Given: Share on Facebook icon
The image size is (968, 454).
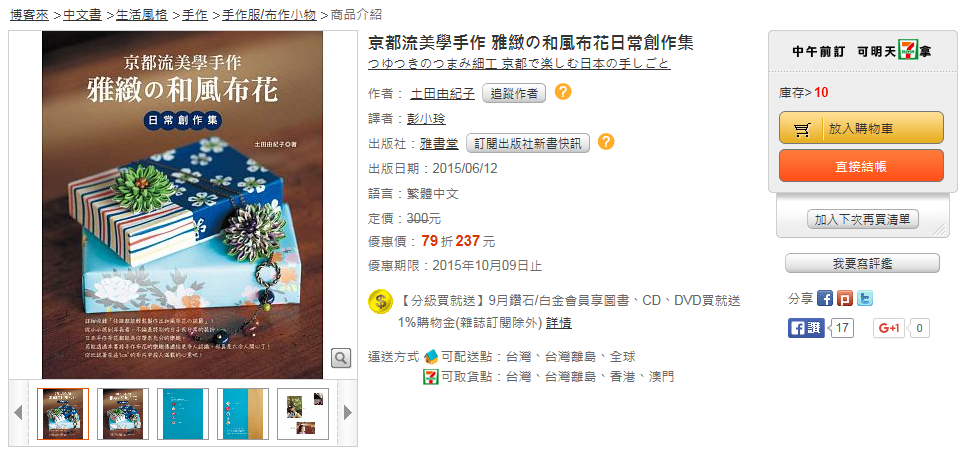Looking at the screenshot, I should pyautogui.click(x=825, y=299).
